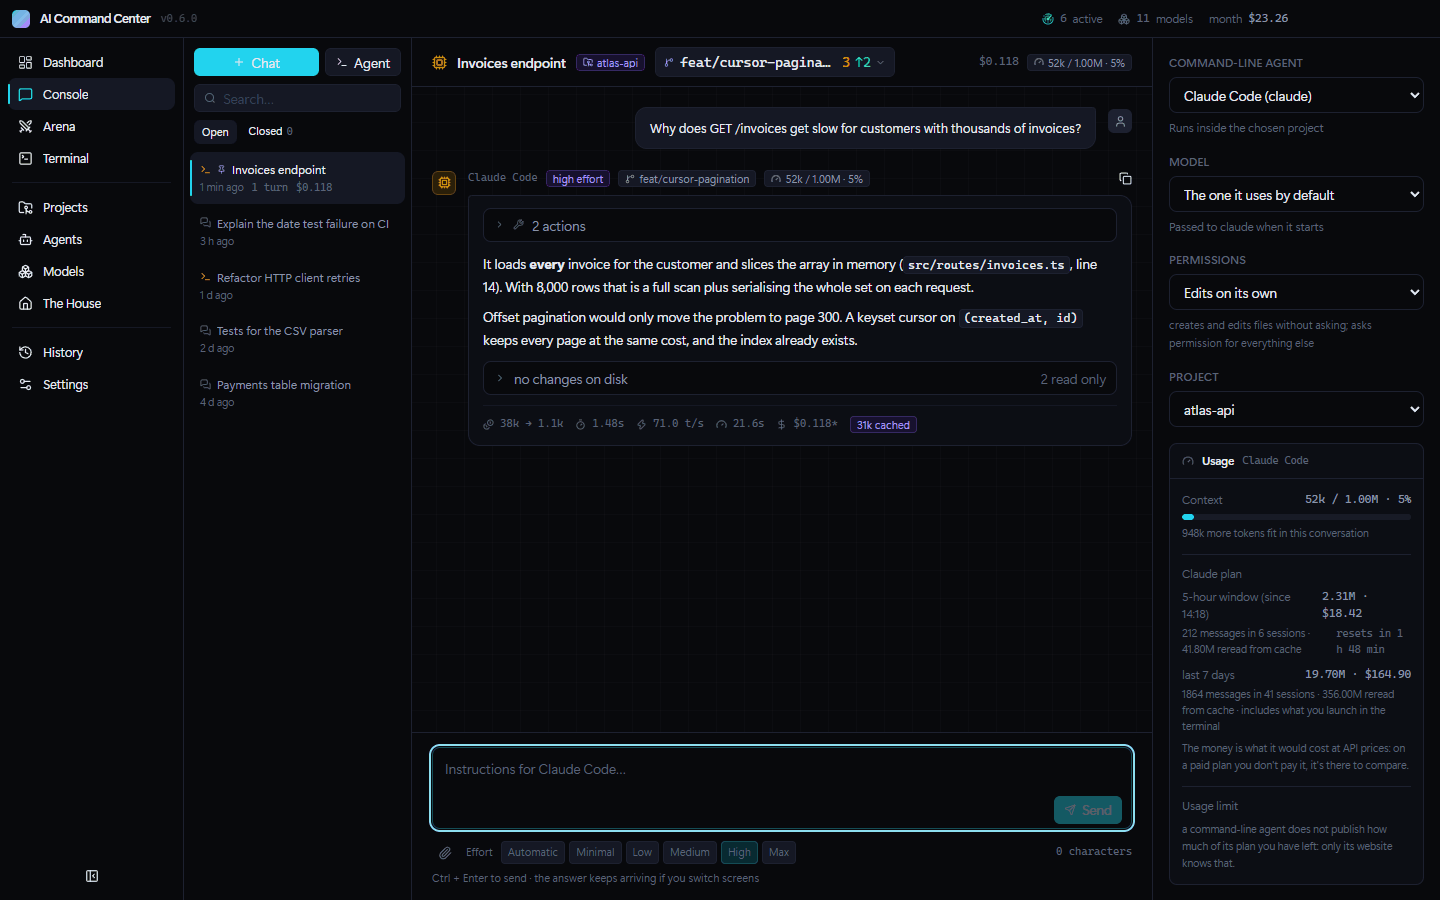Image resolution: width=1440 pixels, height=900 pixels.
Task: Set effort to Low
Action: point(642,852)
